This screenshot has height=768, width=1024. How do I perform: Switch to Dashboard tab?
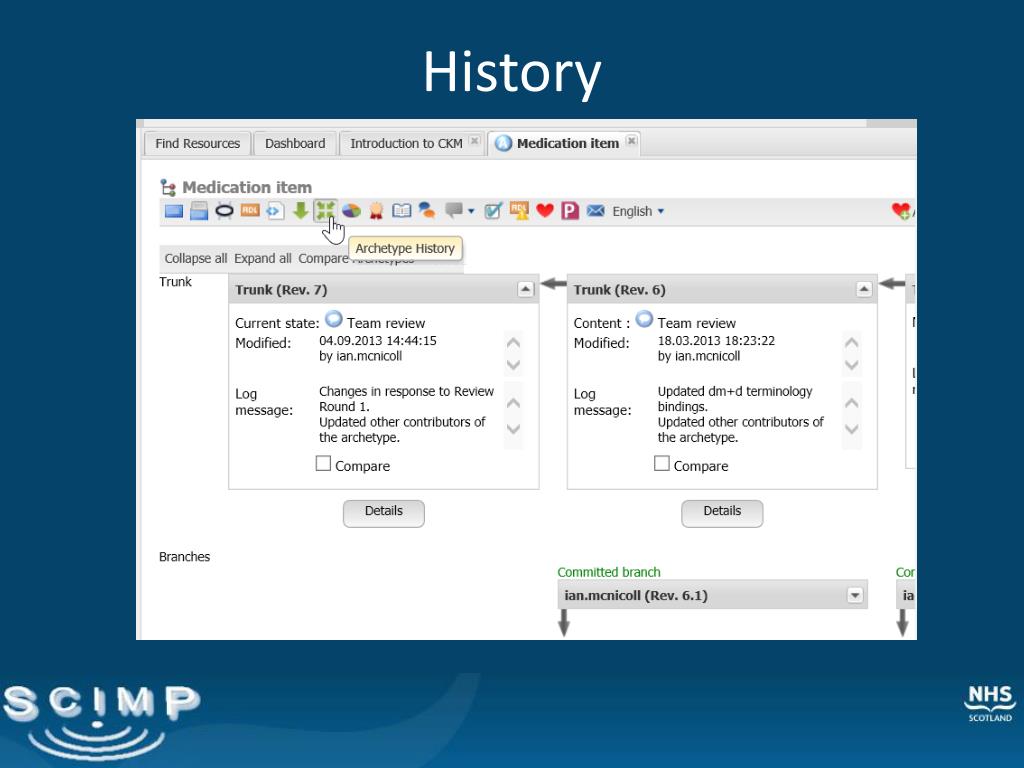pyautogui.click(x=295, y=144)
